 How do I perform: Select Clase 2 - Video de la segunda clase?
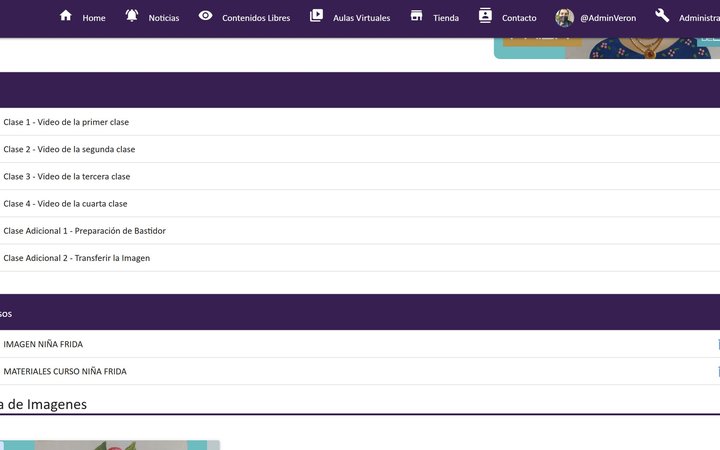click(x=69, y=149)
